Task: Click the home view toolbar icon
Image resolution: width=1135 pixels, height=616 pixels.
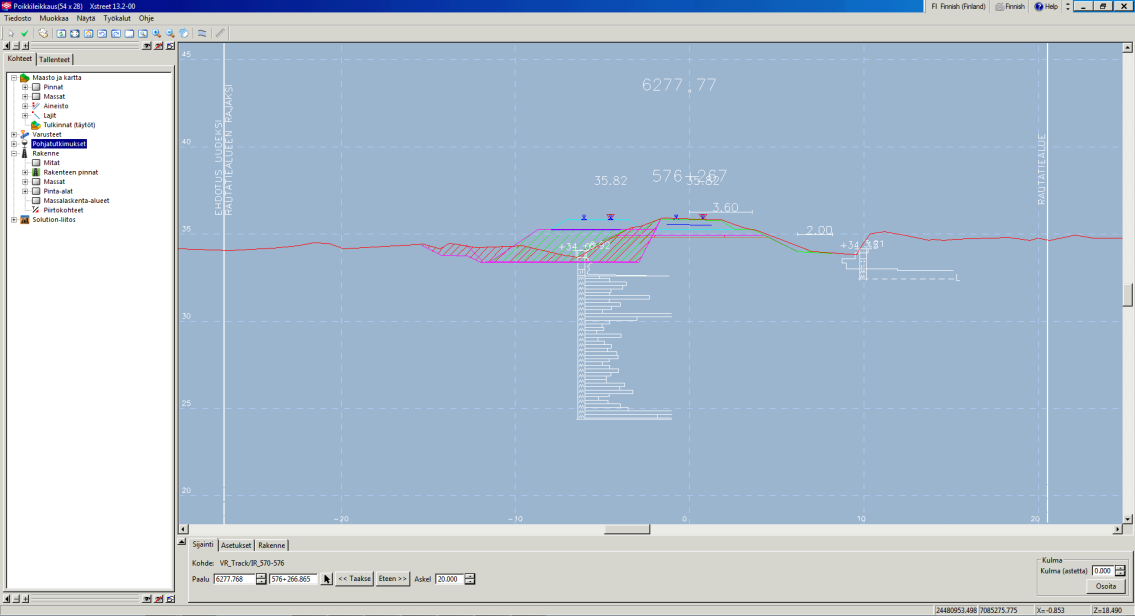Action: click(x=88, y=33)
